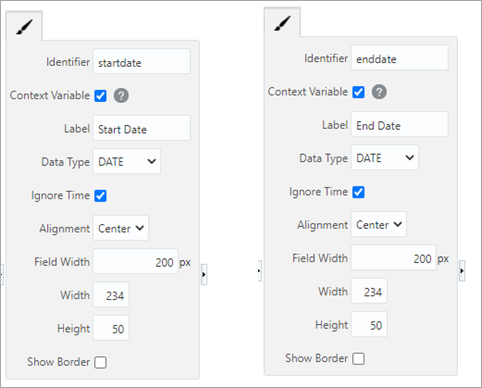Collapse the startdate panel with its right arrow
The height and width of the screenshot is (388, 482).
204,274
